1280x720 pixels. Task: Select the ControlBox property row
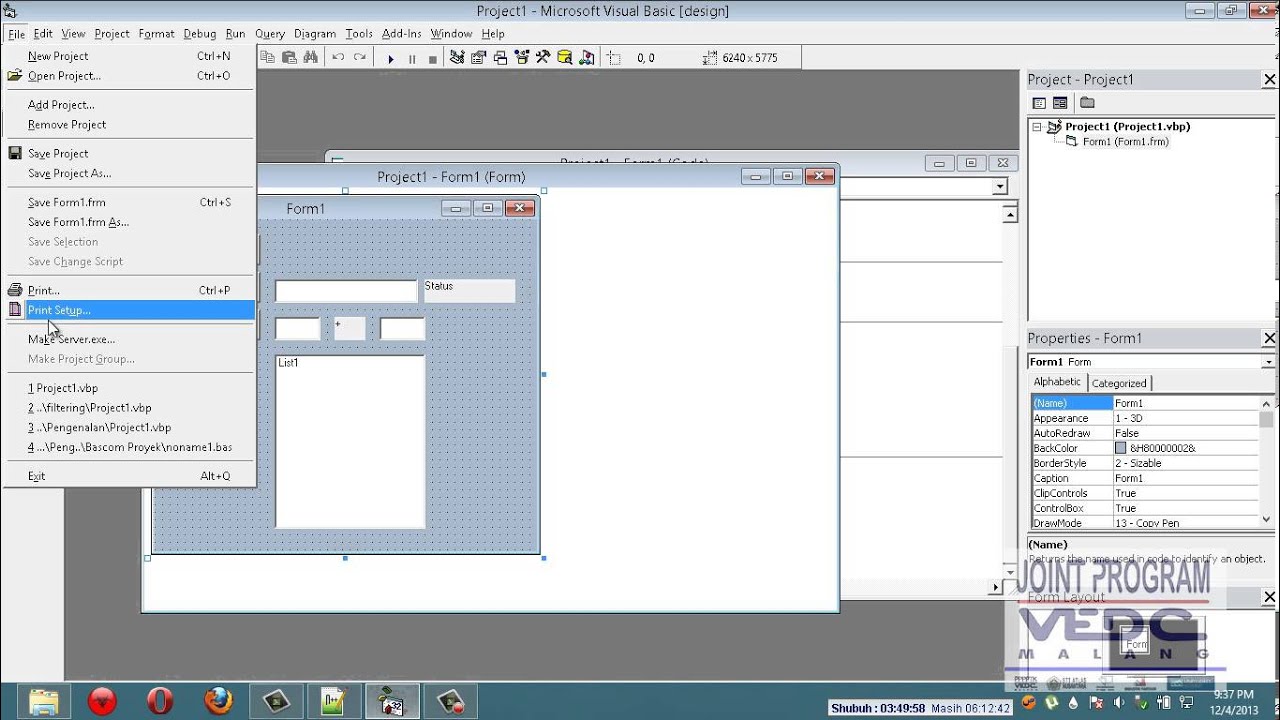(x=1145, y=508)
